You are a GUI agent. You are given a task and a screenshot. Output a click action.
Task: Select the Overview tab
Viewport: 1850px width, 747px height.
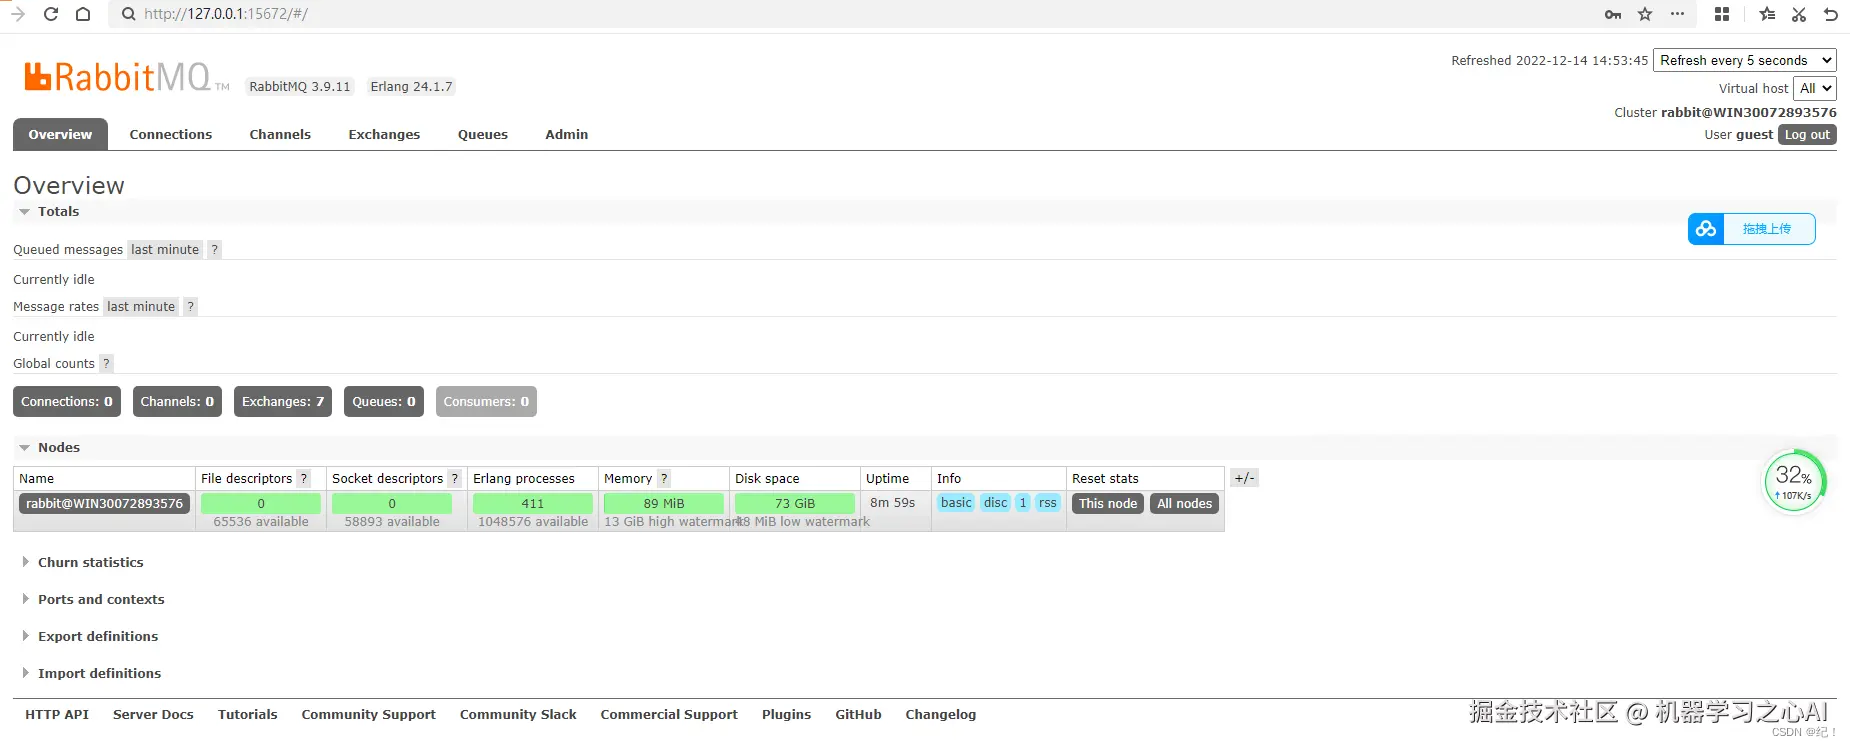(x=60, y=135)
